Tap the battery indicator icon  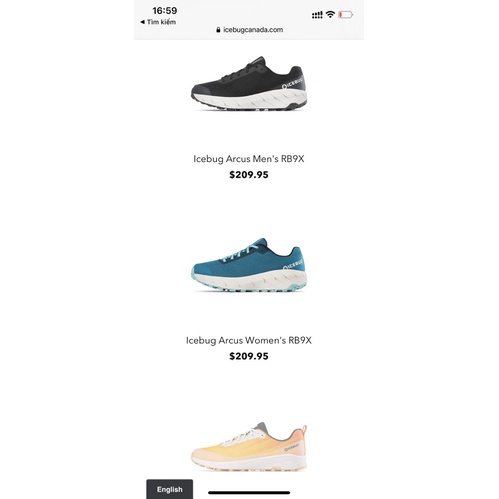(x=346, y=14)
